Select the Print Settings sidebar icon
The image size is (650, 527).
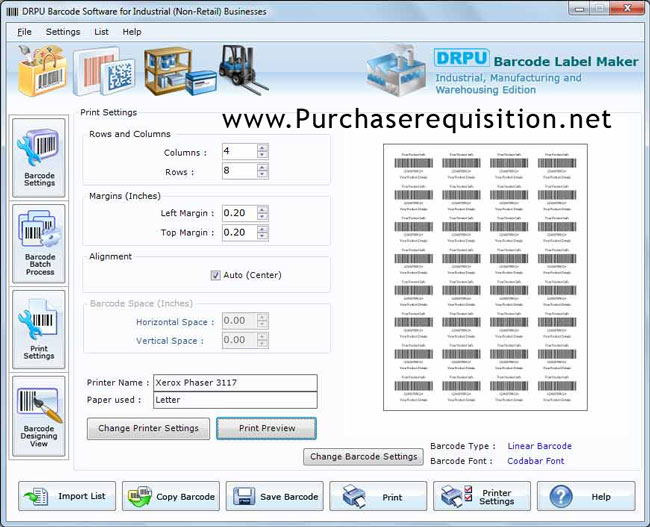point(39,329)
